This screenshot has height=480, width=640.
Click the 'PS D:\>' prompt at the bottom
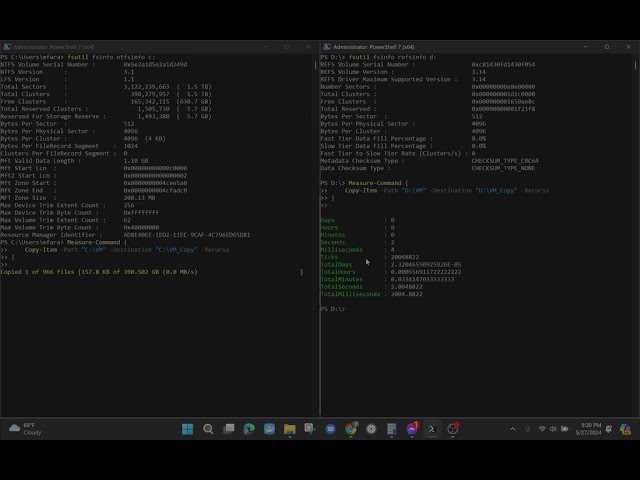(x=333, y=309)
